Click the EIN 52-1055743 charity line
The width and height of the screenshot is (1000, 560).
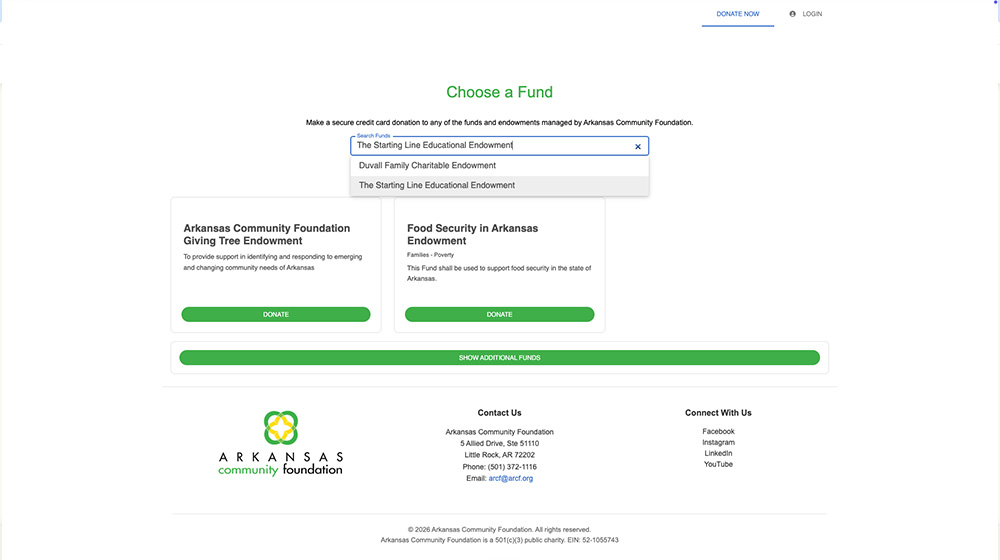tap(499, 540)
